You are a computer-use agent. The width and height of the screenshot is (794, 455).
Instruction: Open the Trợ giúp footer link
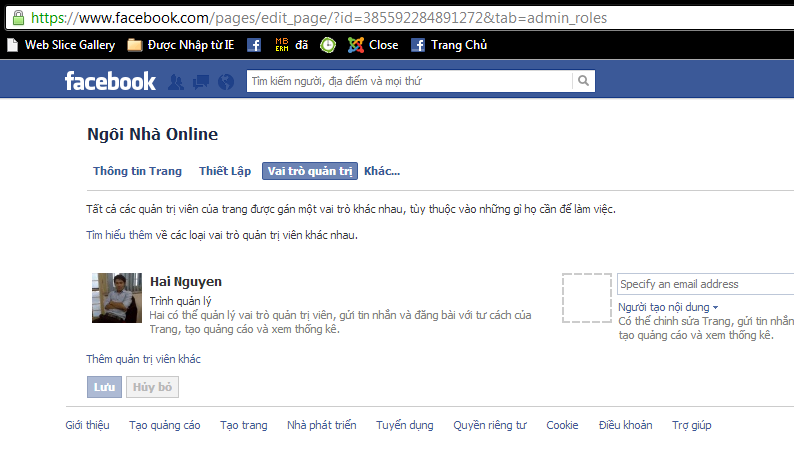coord(692,425)
